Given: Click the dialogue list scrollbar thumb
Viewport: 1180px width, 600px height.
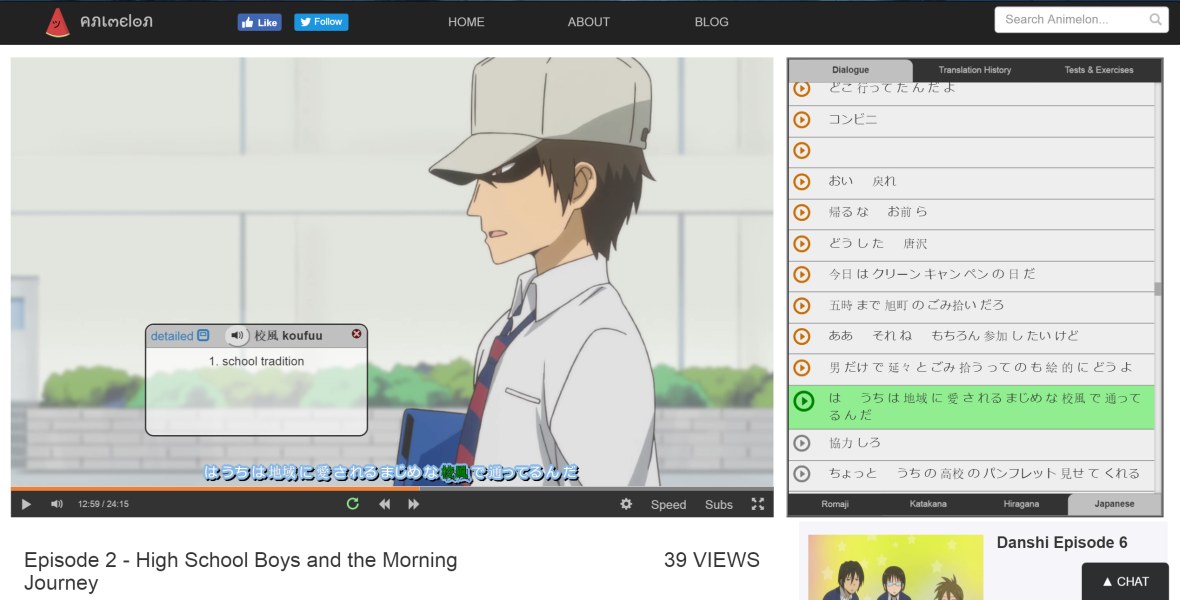Looking at the screenshot, I should (1157, 289).
